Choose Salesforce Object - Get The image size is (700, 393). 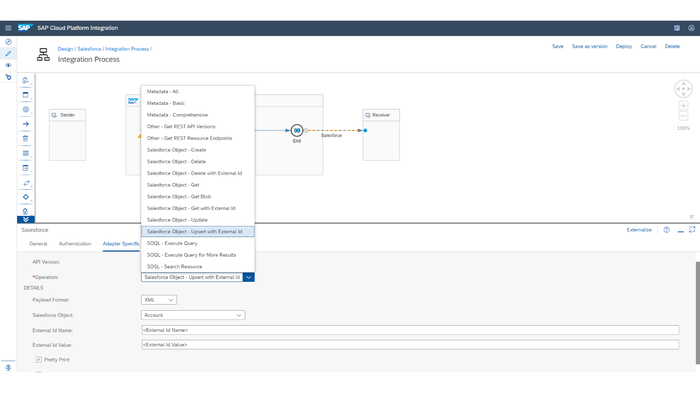(x=198, y=185)
